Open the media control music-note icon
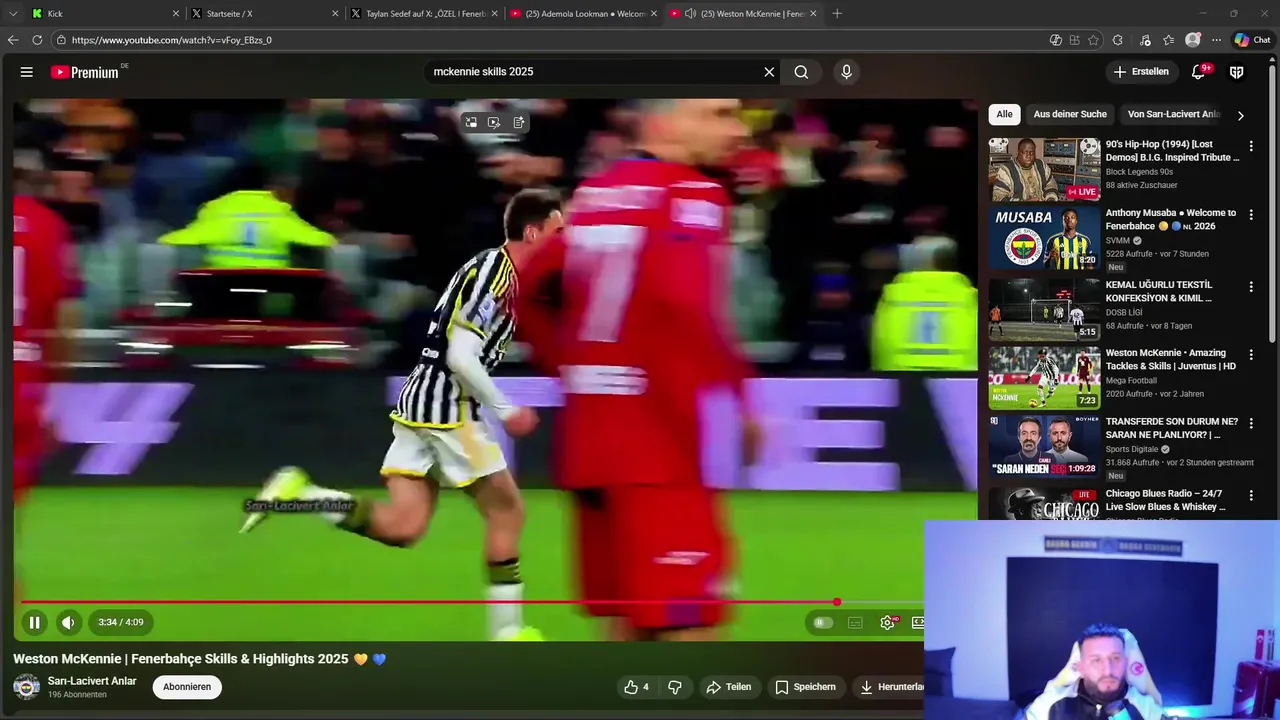The image size is (1280, 720). coord(1145,40)
